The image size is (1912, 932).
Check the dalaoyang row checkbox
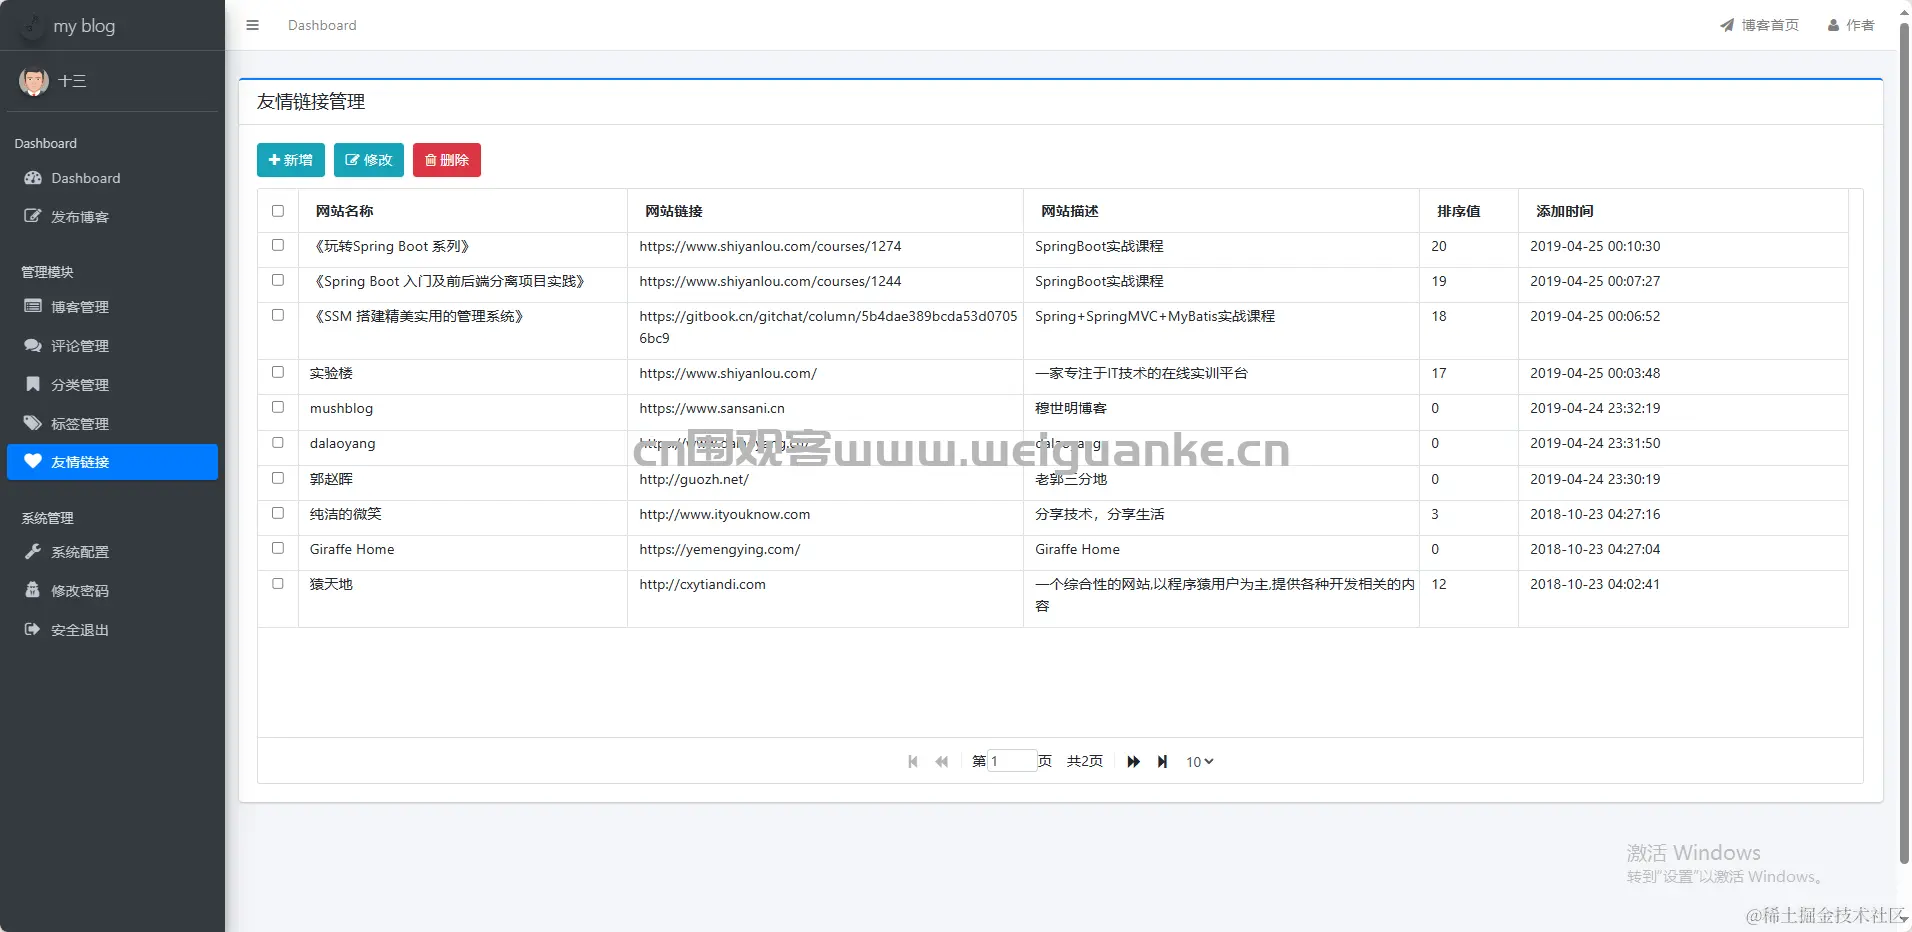278,442
